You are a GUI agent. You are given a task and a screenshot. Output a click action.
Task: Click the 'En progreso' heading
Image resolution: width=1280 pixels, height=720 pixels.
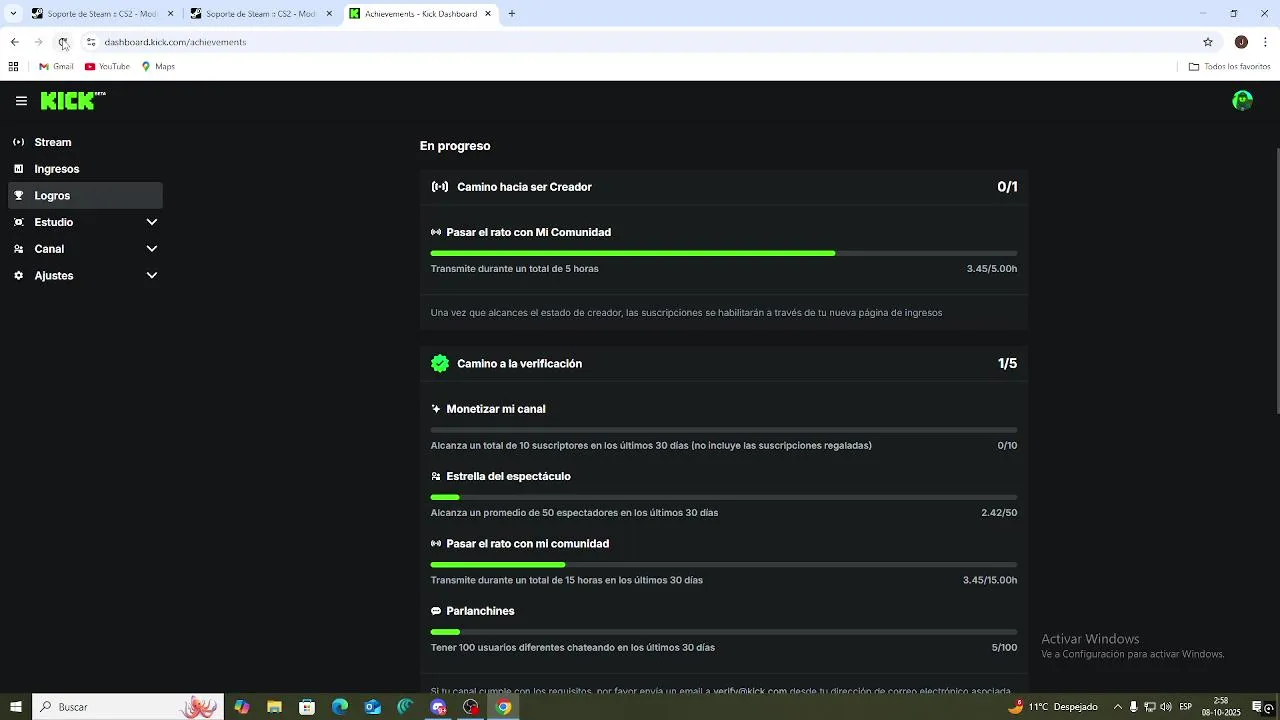[x=455, y=146]
